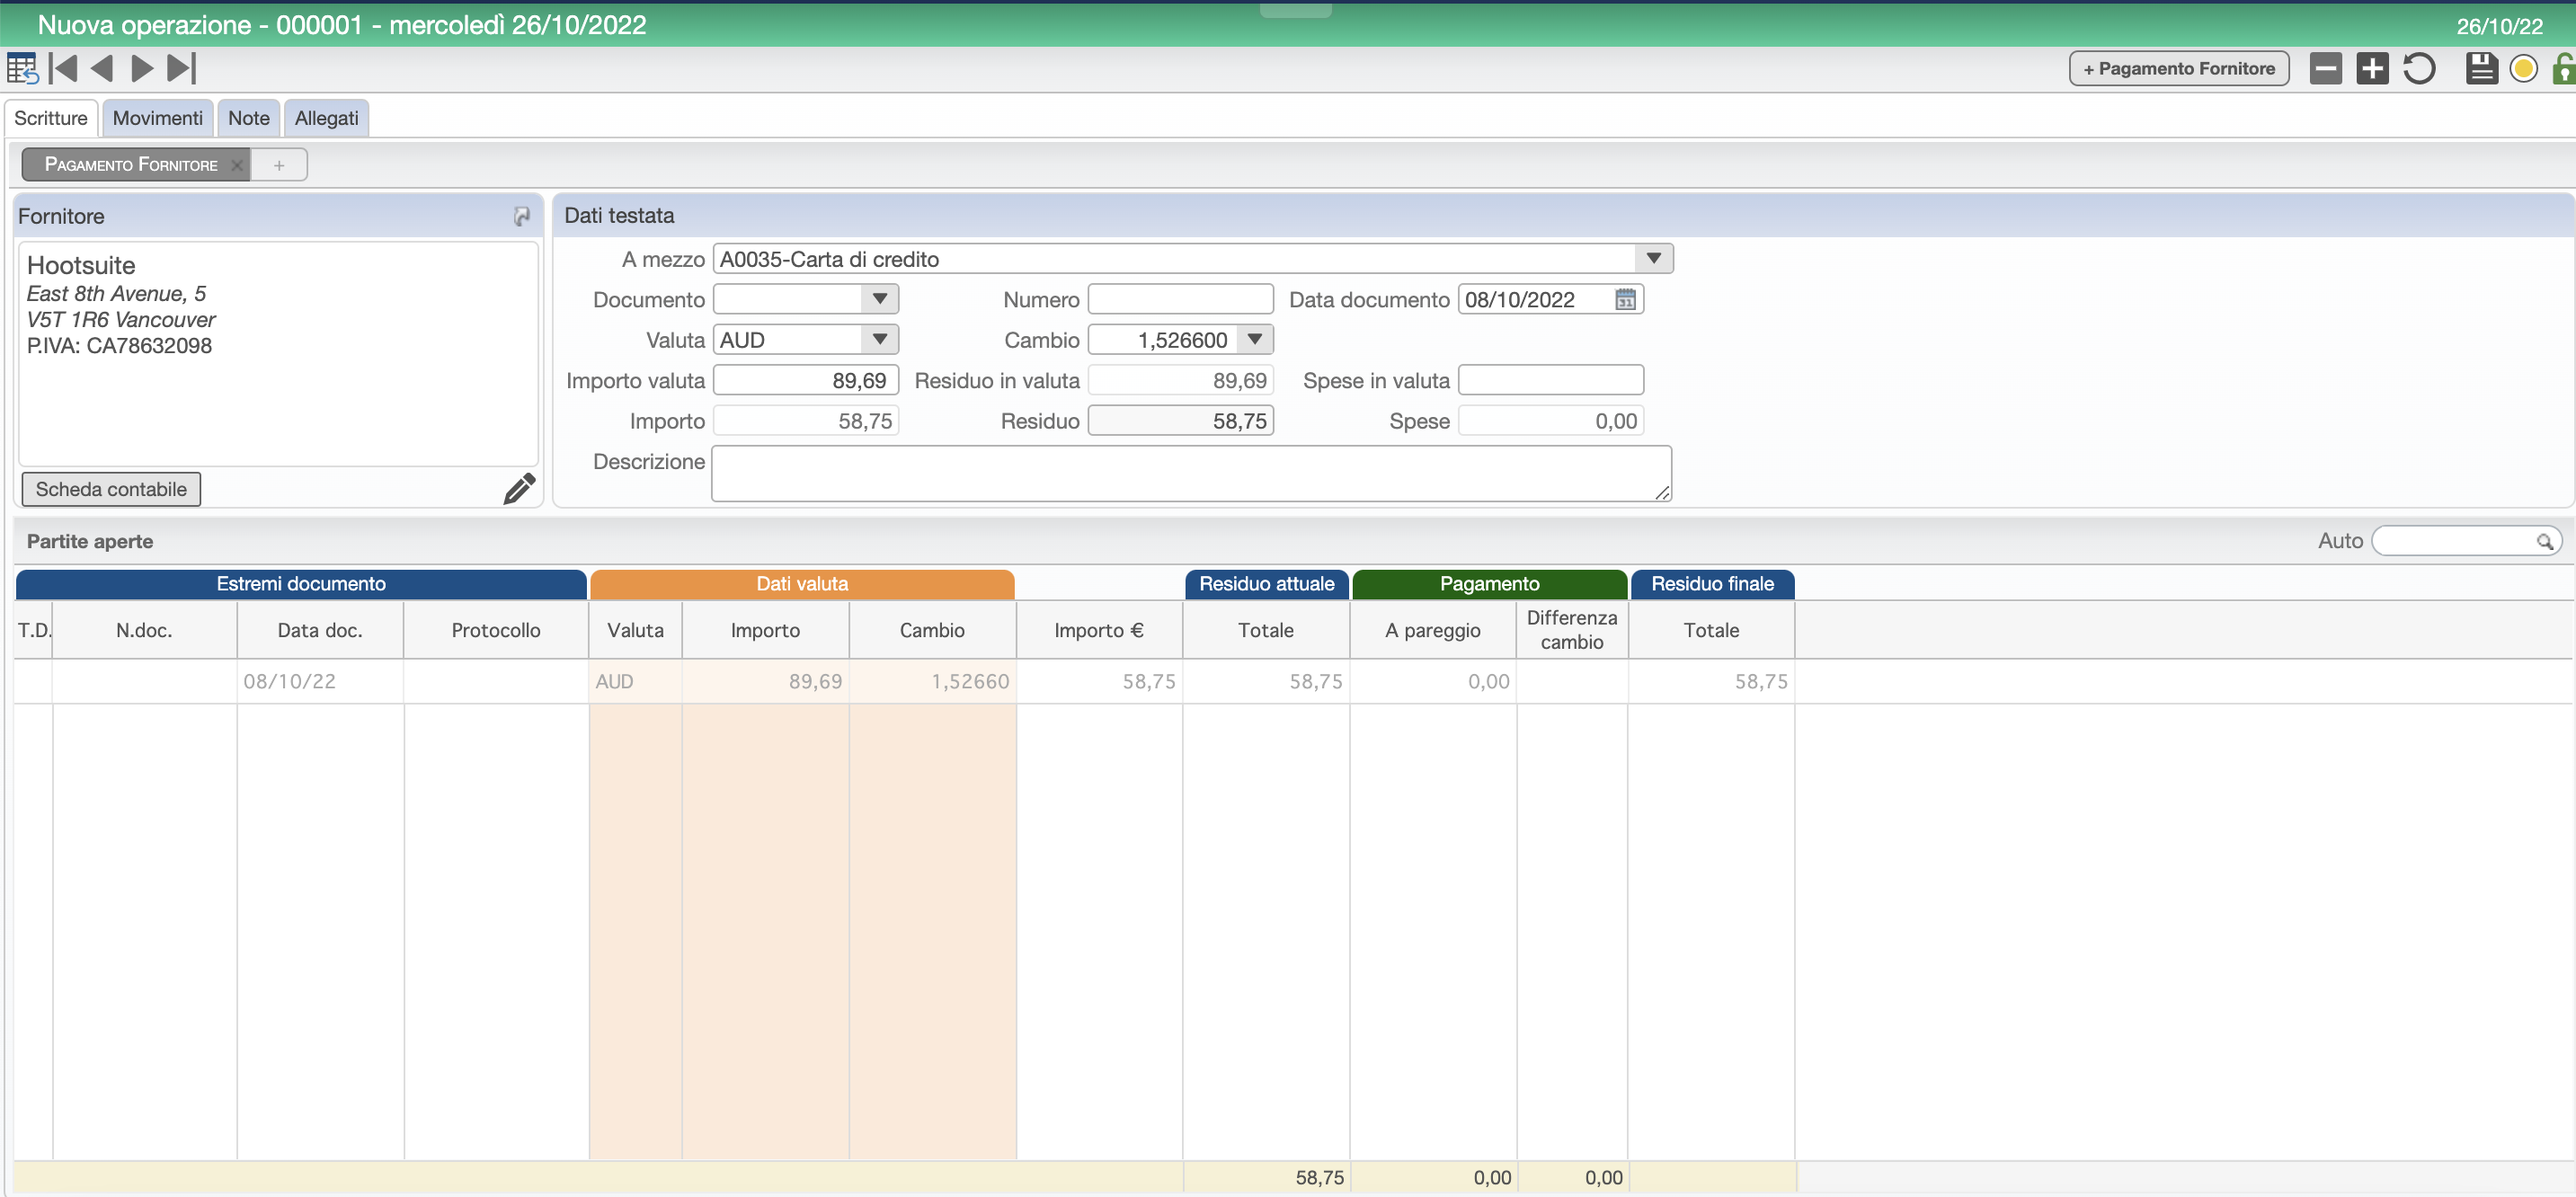Image resolution: width=2576 pixels, height=1197 pixels.
Task: Open the table list view icon
Action: [22, 68]
